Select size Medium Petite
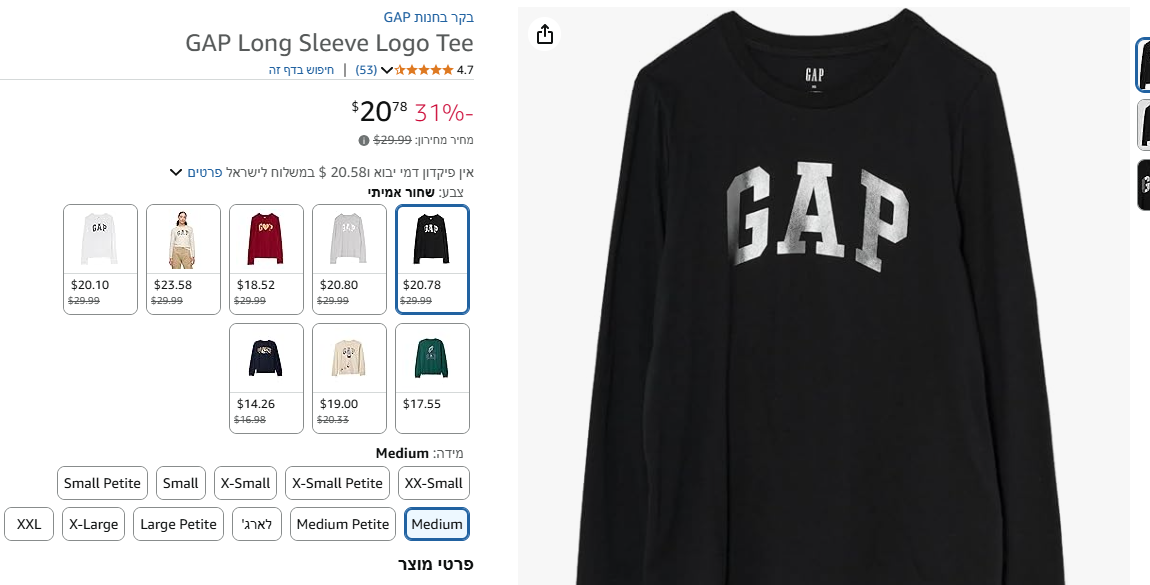This screenshot has width=1150, height=585. [343, 524]
